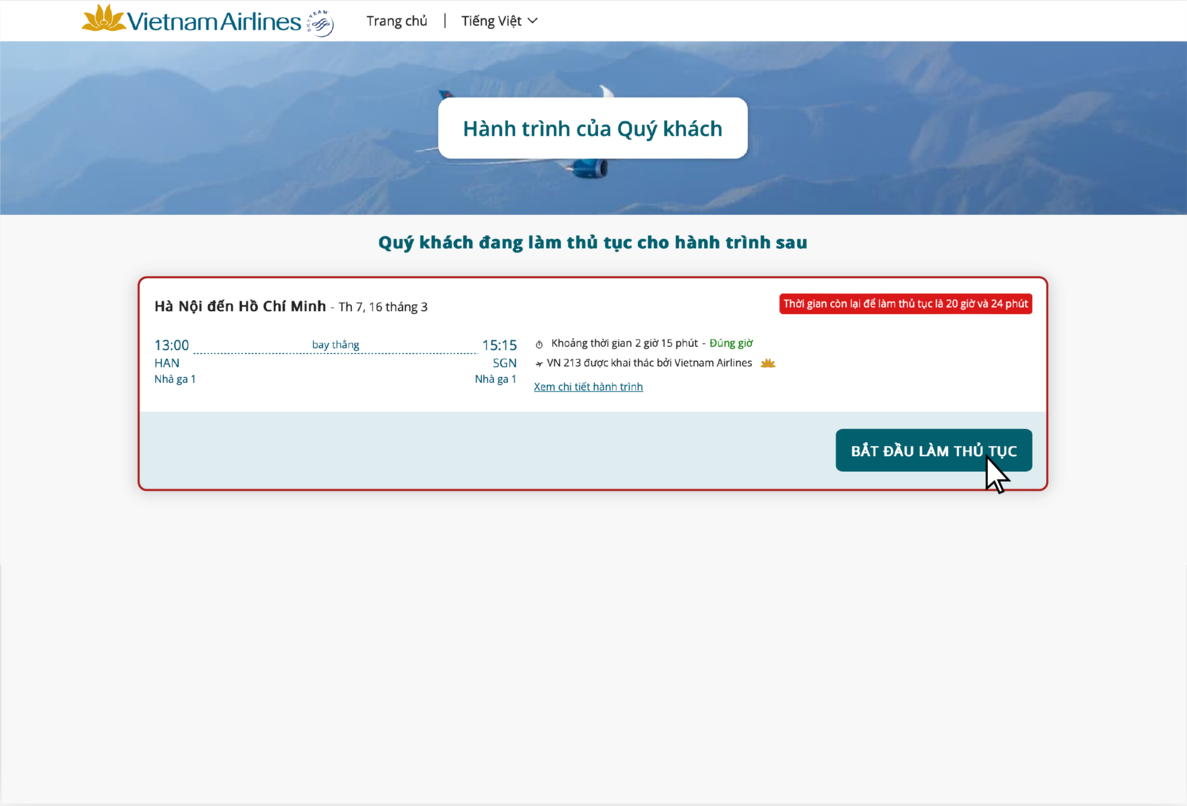Click the bay thẳng flight route line

333,344
